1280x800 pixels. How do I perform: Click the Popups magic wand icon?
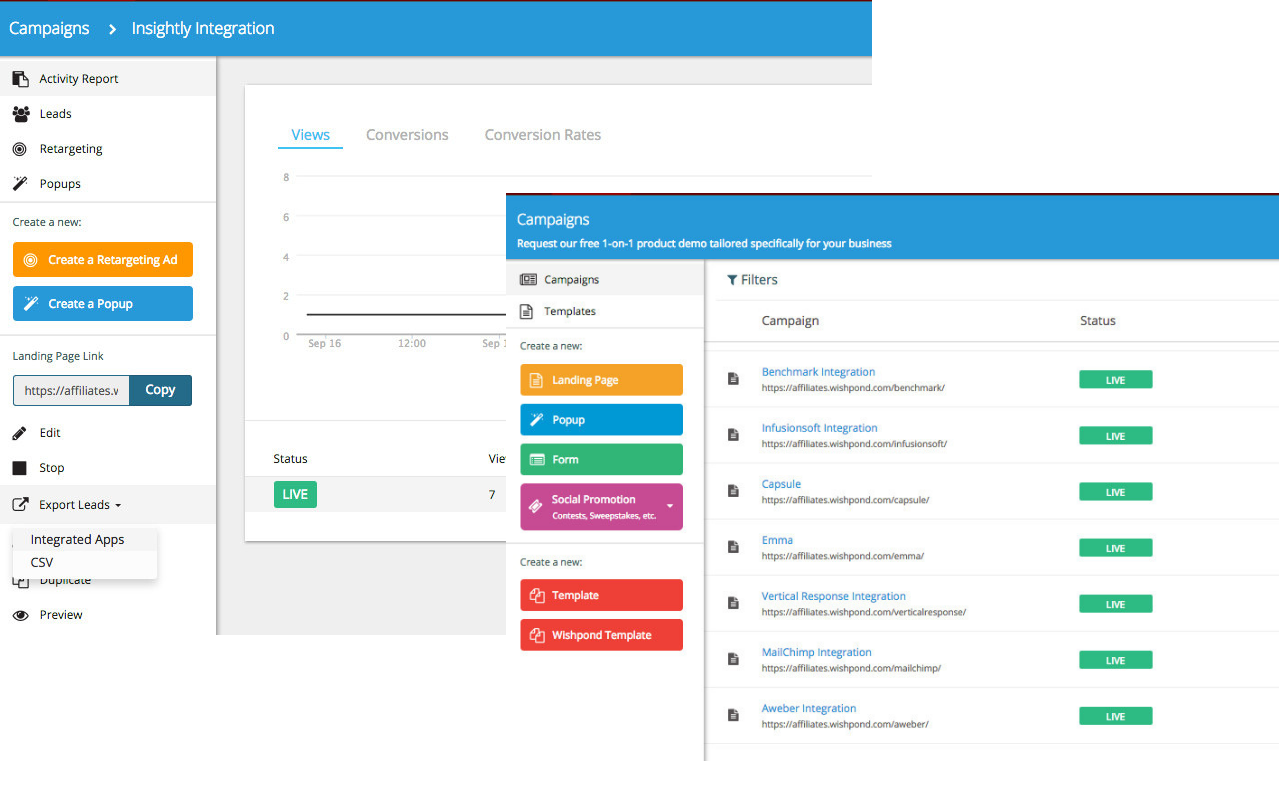(x=19, y=184)
